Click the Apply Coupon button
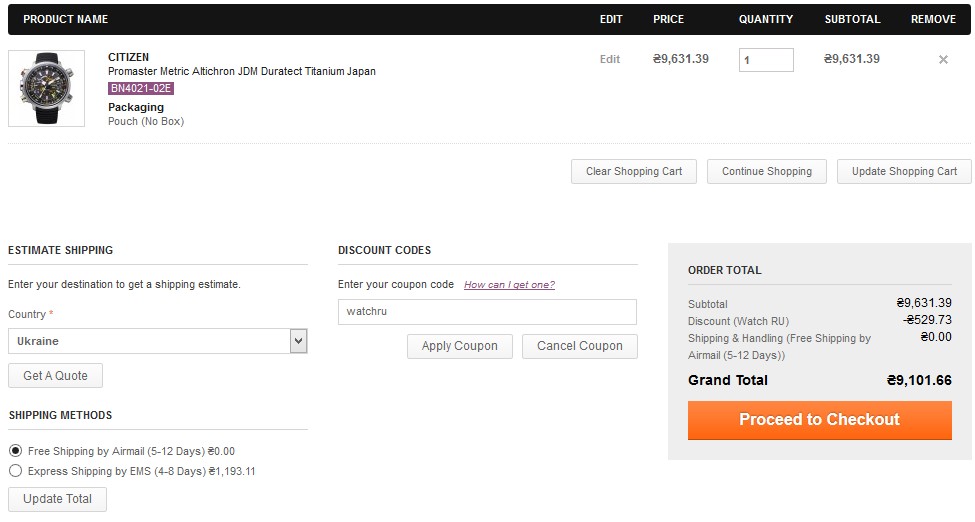 pyautogui.click(x=459, y=346)
